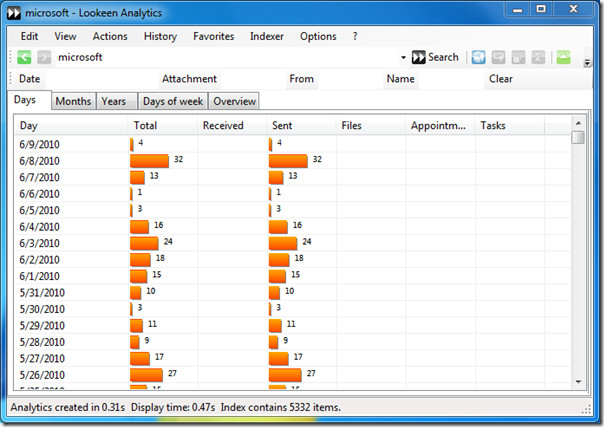Select the 6/6/2010 row

(292, 194)
